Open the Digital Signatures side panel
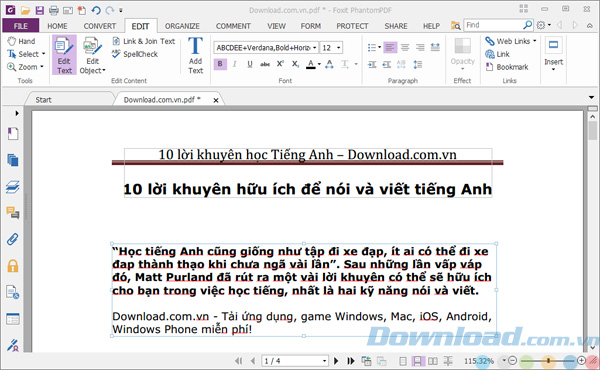This screenshot has width=600, height=370. [x=13, y=345]
